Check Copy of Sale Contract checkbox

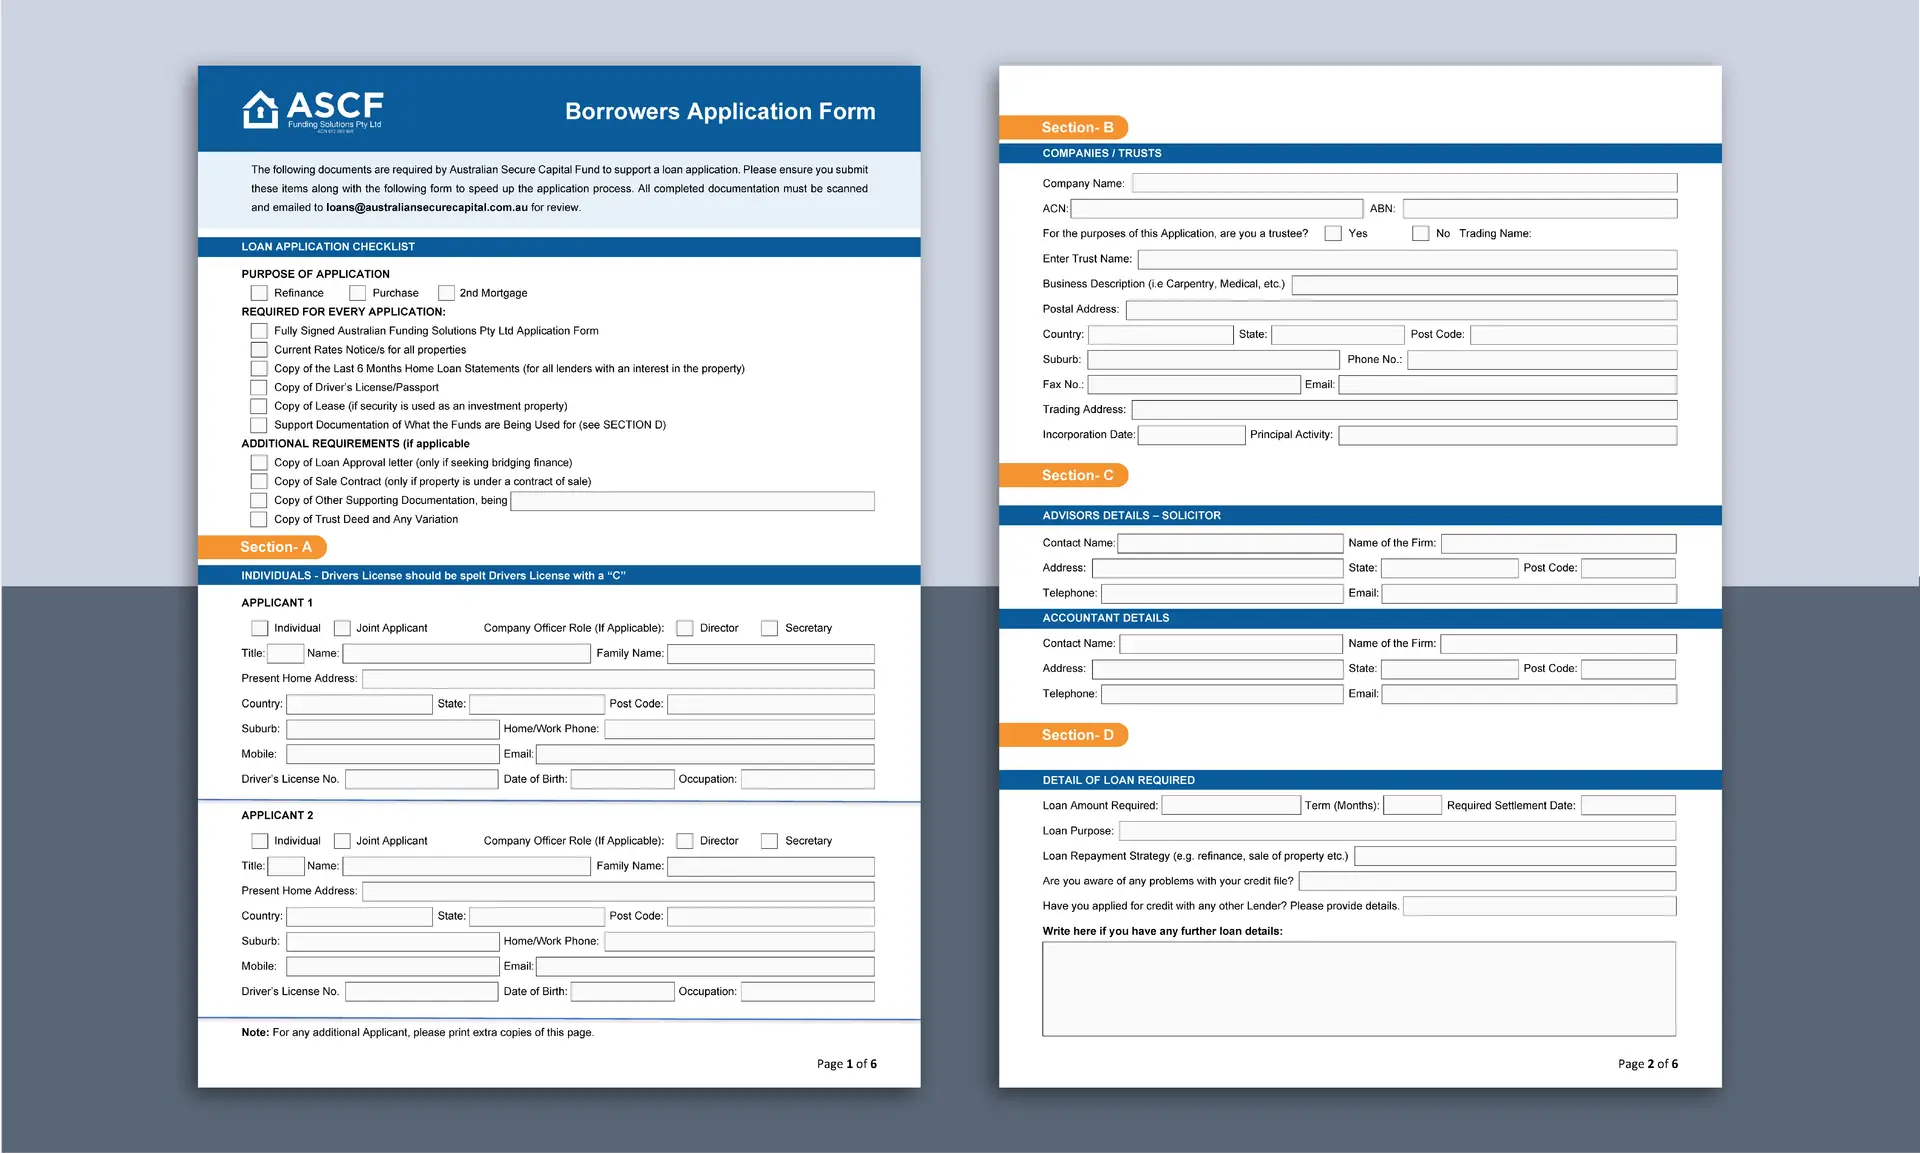(x=259, y=481)
